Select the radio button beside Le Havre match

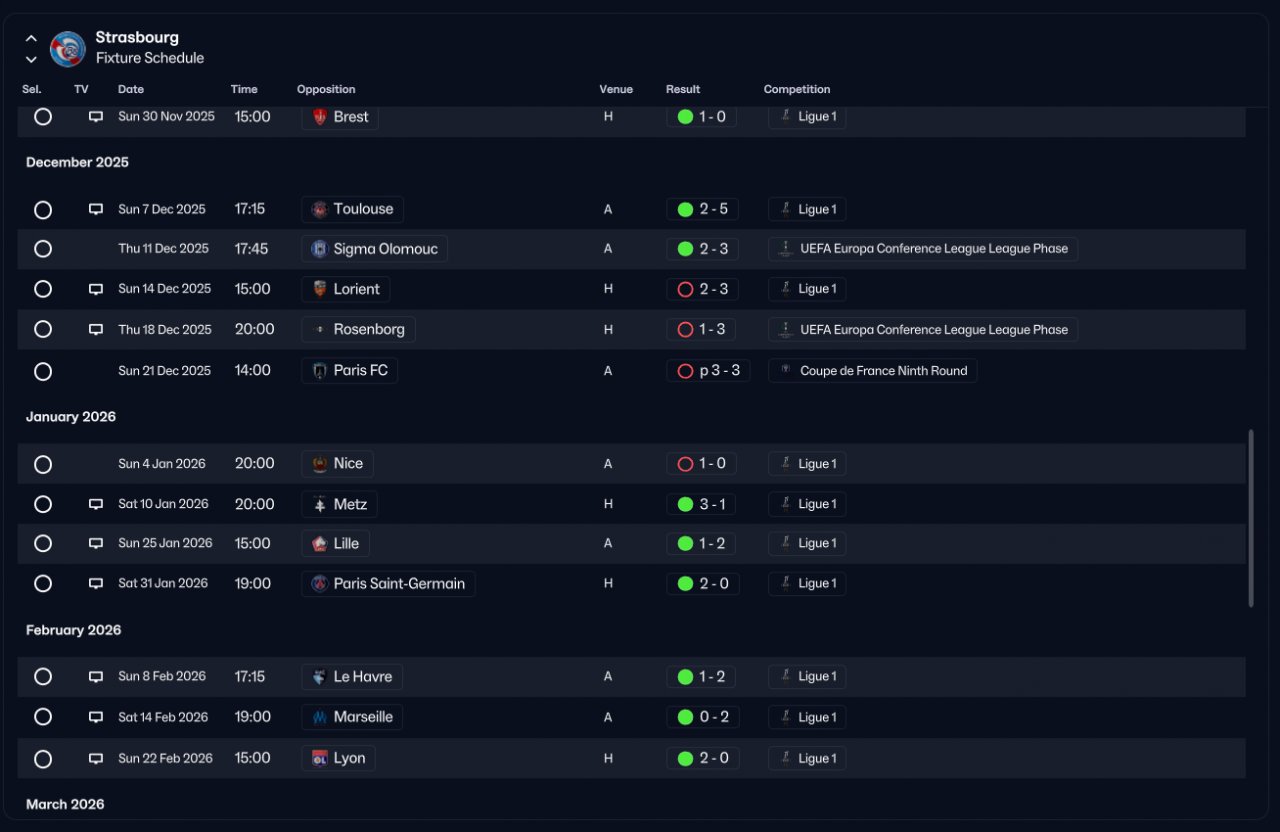(43, 676)
